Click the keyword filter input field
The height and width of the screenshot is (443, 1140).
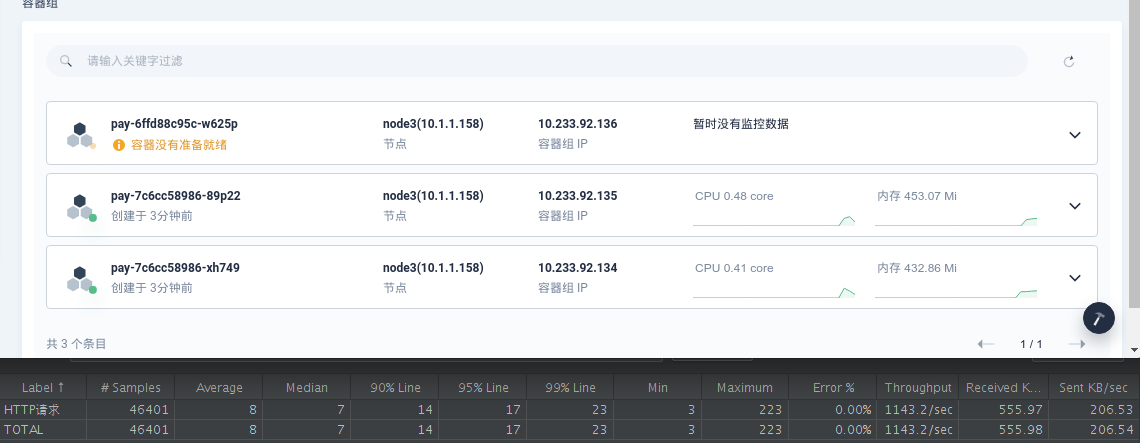point(537,61)
